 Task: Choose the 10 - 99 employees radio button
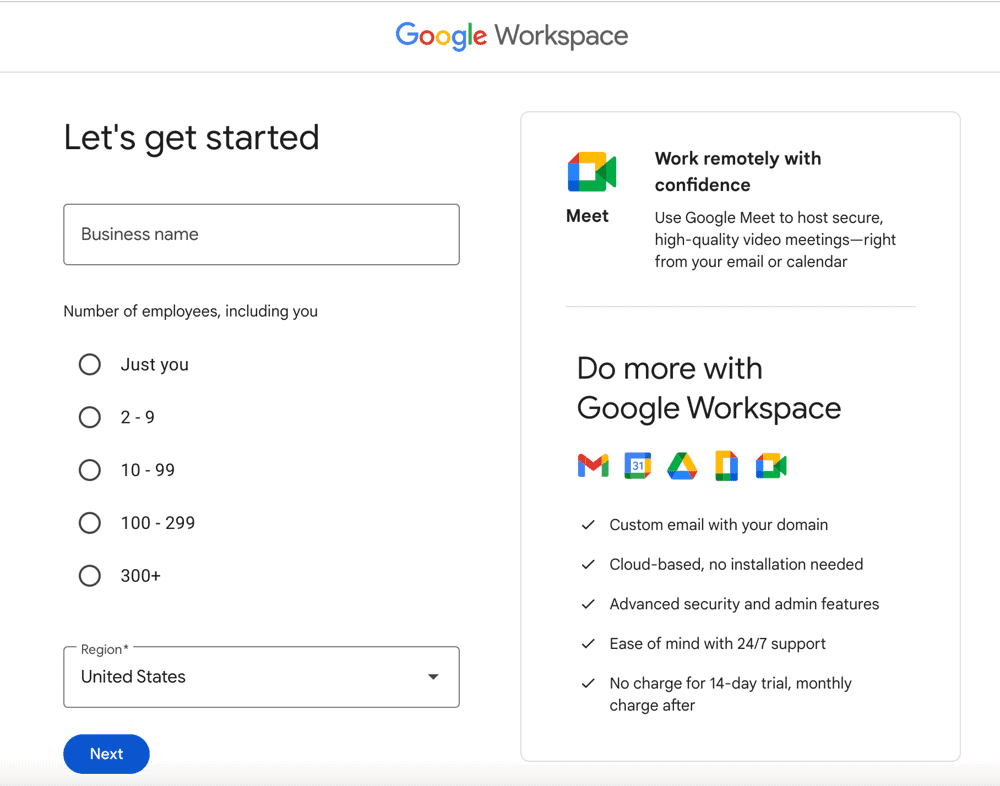90,470
